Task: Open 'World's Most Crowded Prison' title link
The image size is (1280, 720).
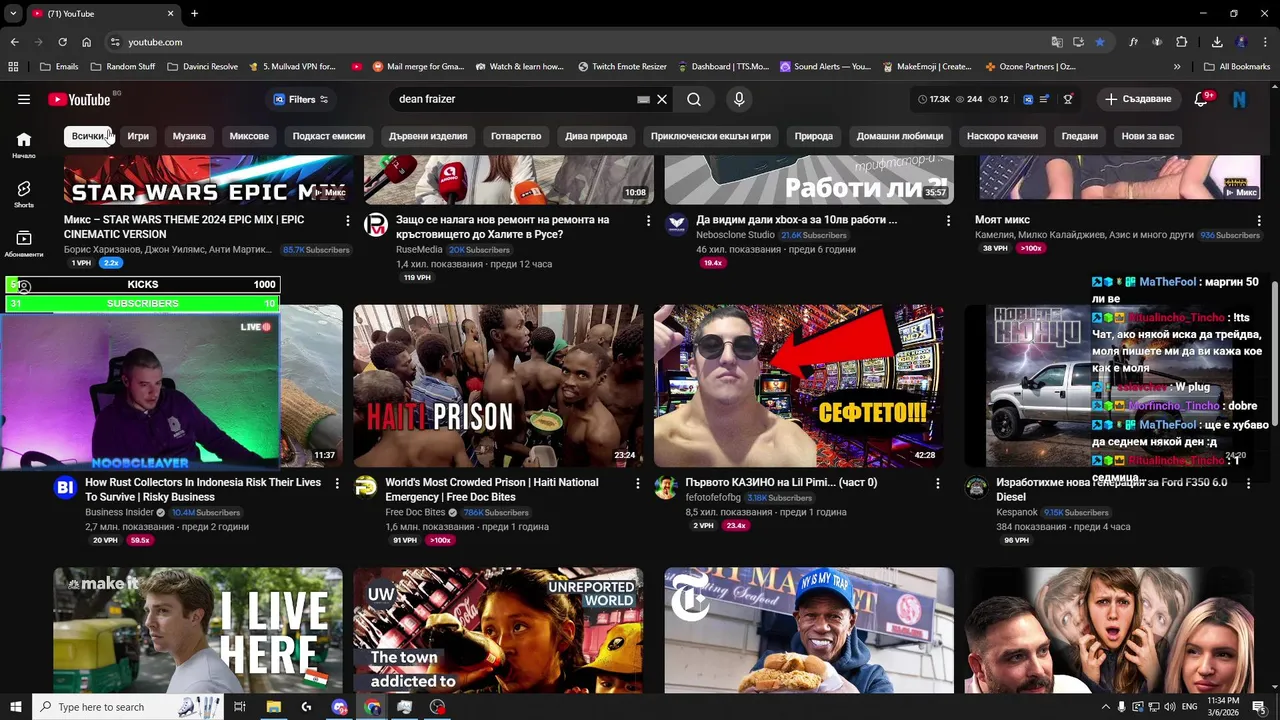Action: [x=492, y=489]
